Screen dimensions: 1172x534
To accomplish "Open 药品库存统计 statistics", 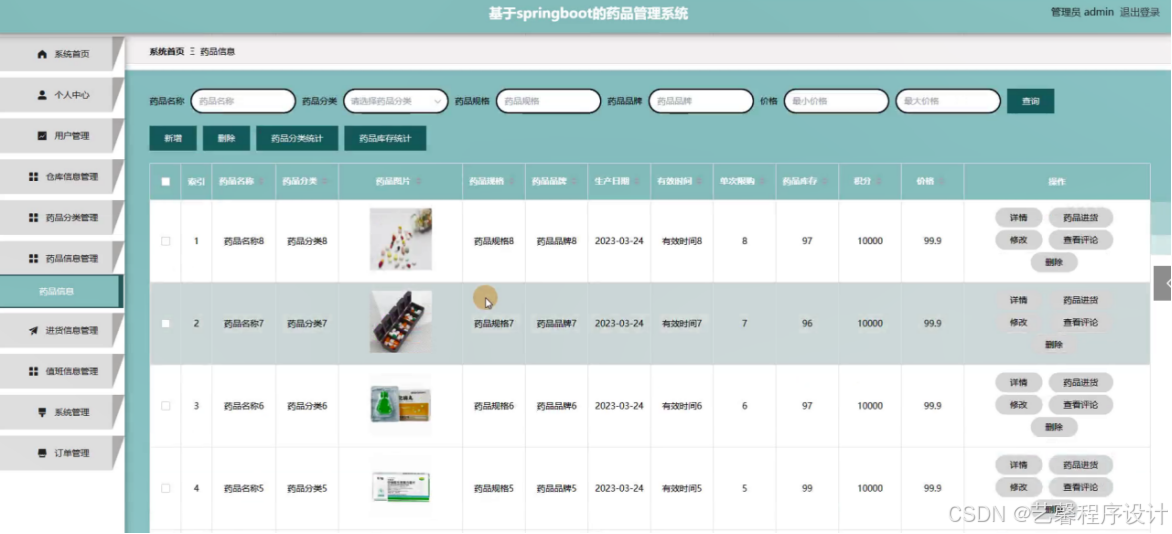I will [x=385, y=138].
